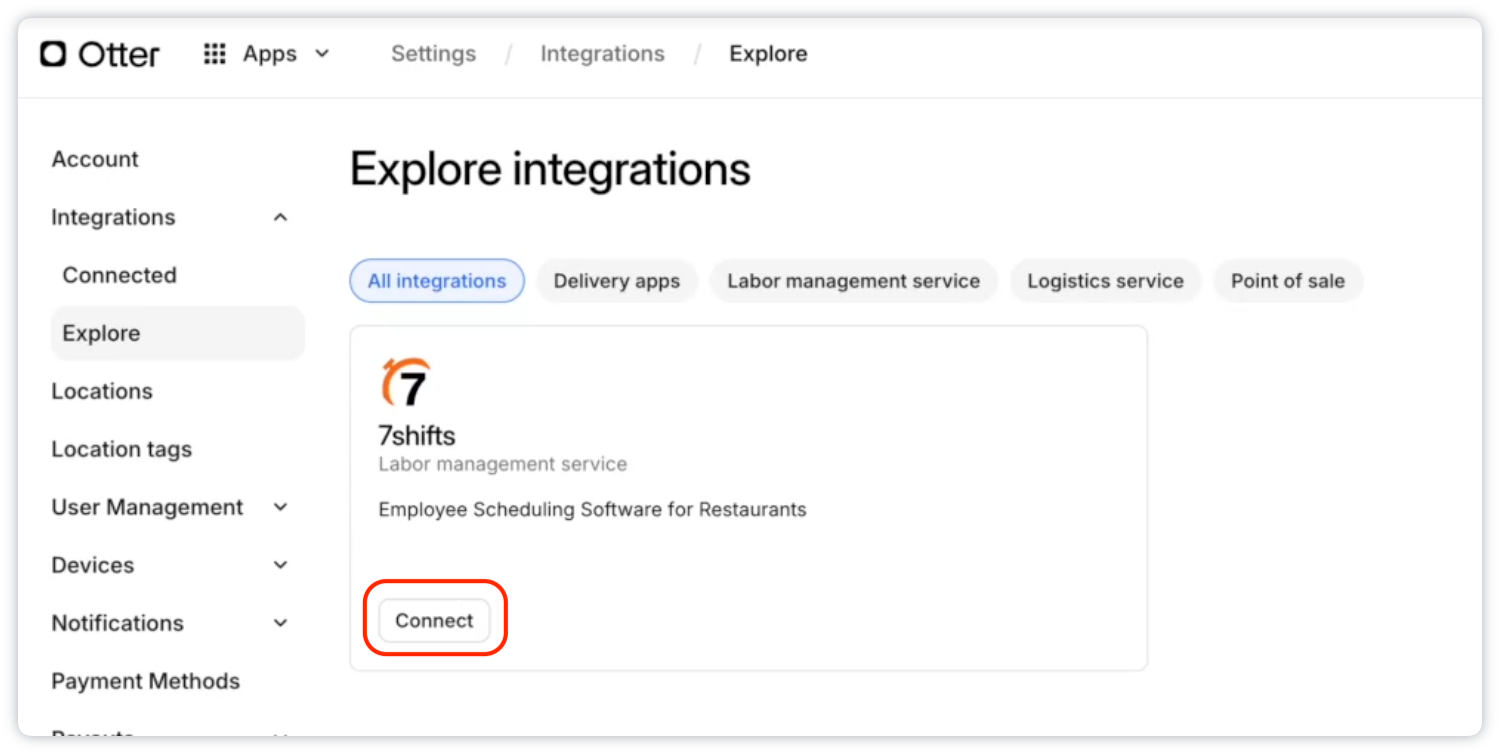Click 'Employee Scheduling Software for Restaurants' text
Image resolution: width=1500 pixels, height=754 pixels.
pyautogui.click(x=592, y=510)
